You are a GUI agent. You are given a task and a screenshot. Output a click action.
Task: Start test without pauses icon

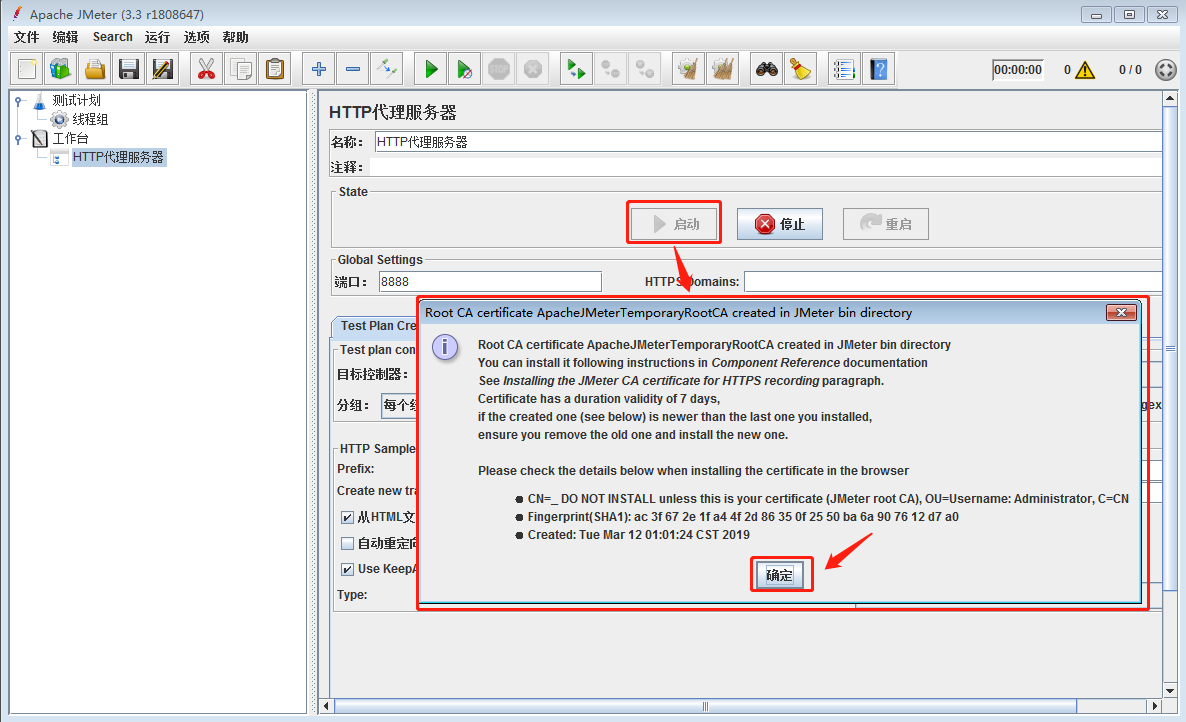click(x=464, y=70)
